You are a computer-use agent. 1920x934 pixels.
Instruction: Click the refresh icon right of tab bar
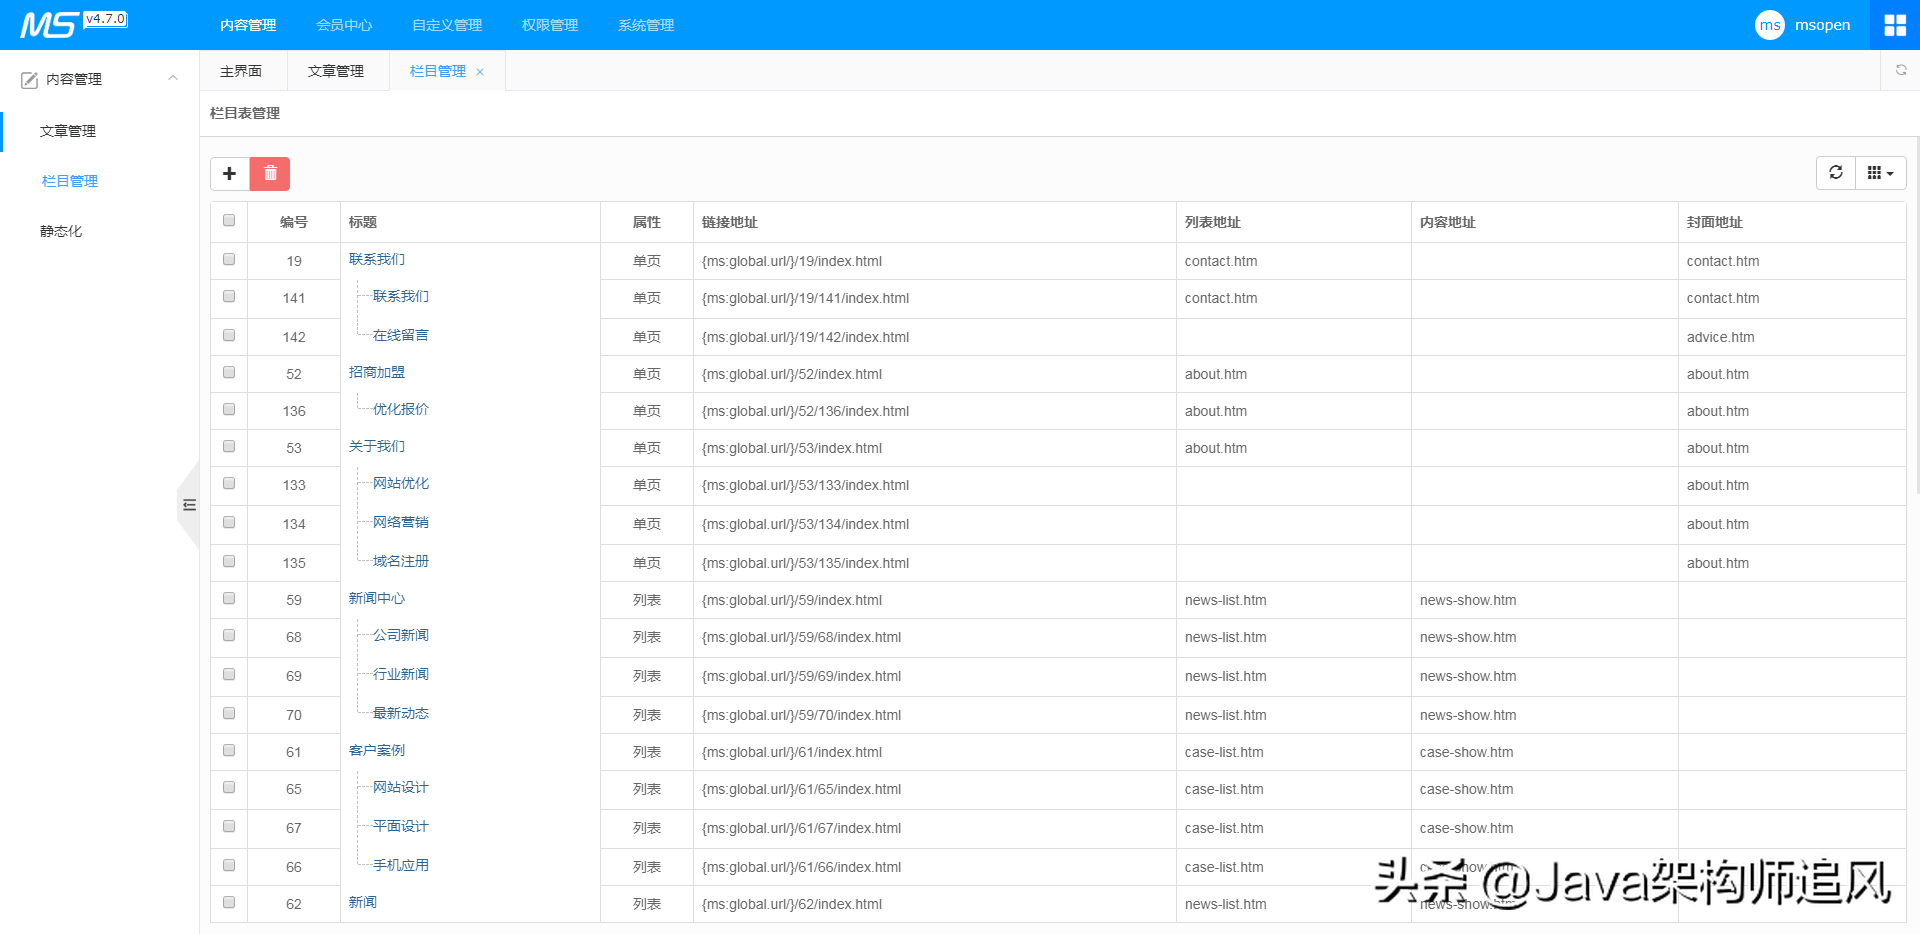(1901, 70)
